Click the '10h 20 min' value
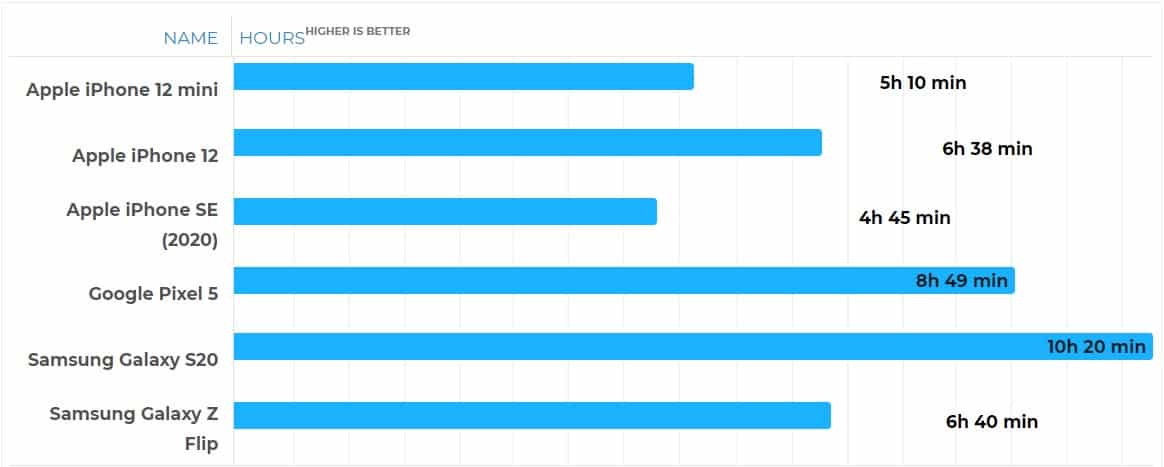The width and height of the screenshot is (1164, 467). click(1096, 347)
